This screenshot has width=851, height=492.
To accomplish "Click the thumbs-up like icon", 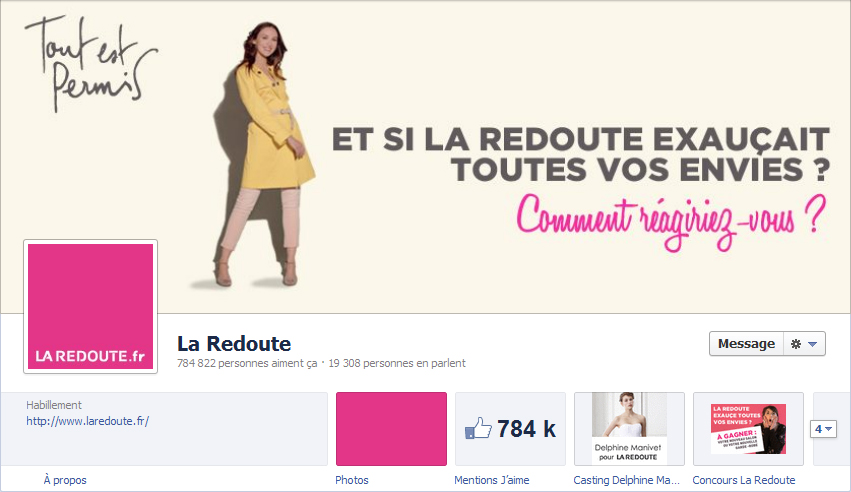I will pos(478,429).
